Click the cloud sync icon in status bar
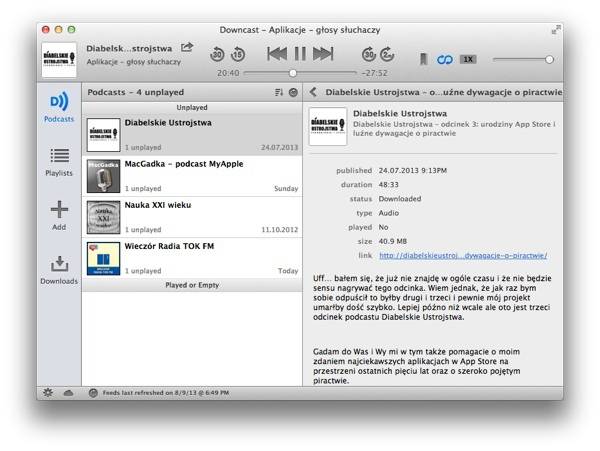This screenshot has height=451, width=600. tap(68, 393)
